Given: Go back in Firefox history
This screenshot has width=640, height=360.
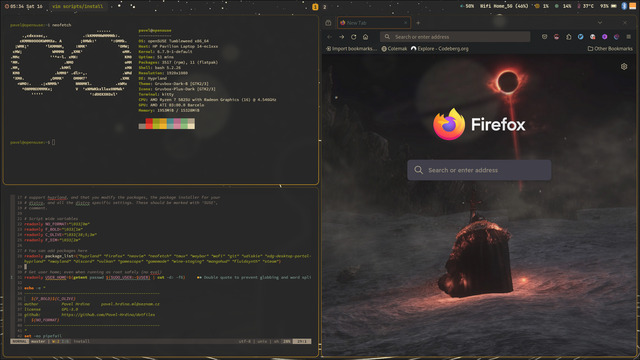Looking at the screenshot, I should pyautogui.click(x=329, y=37).
